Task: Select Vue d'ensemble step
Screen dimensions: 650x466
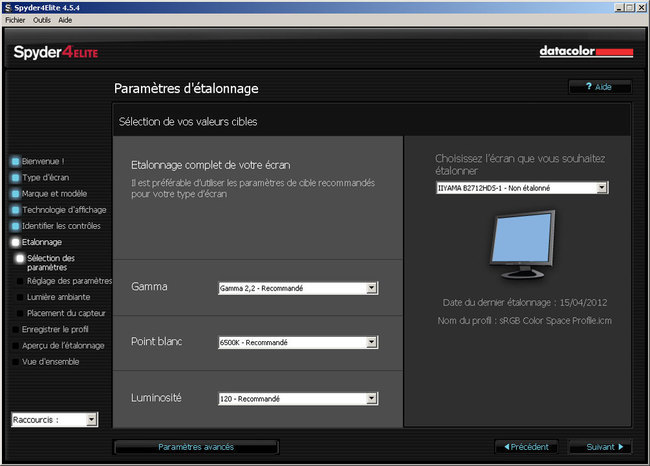Action: click(x=51, y=362)
